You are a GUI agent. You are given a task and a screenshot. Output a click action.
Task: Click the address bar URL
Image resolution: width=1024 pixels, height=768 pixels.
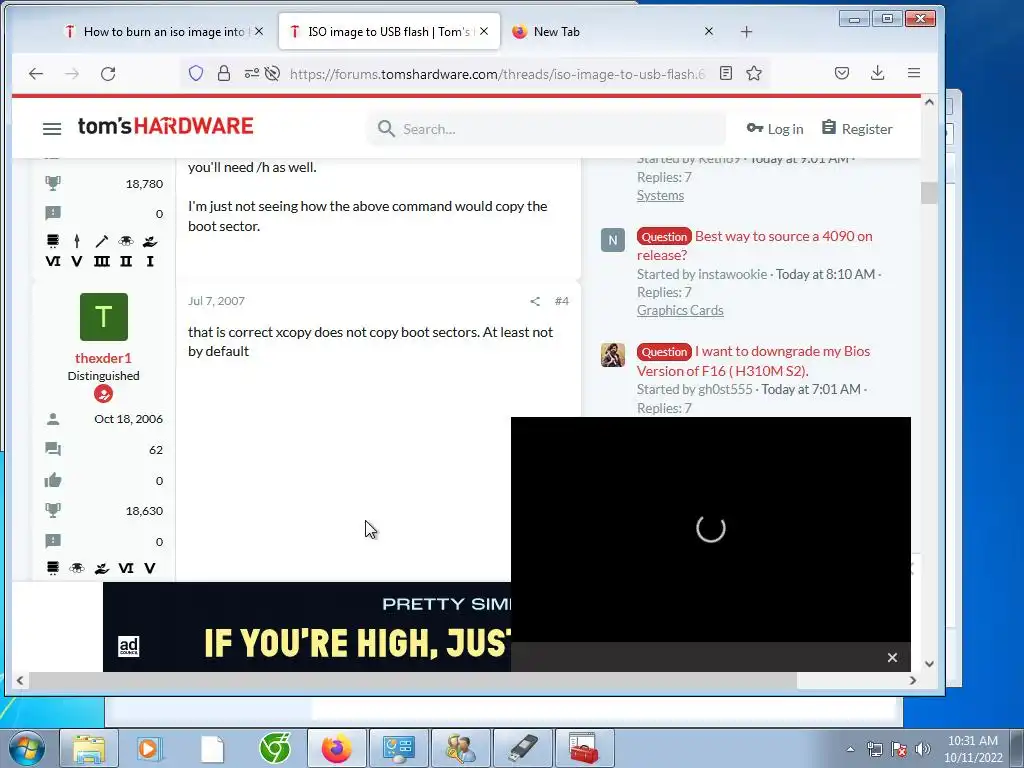498,74
